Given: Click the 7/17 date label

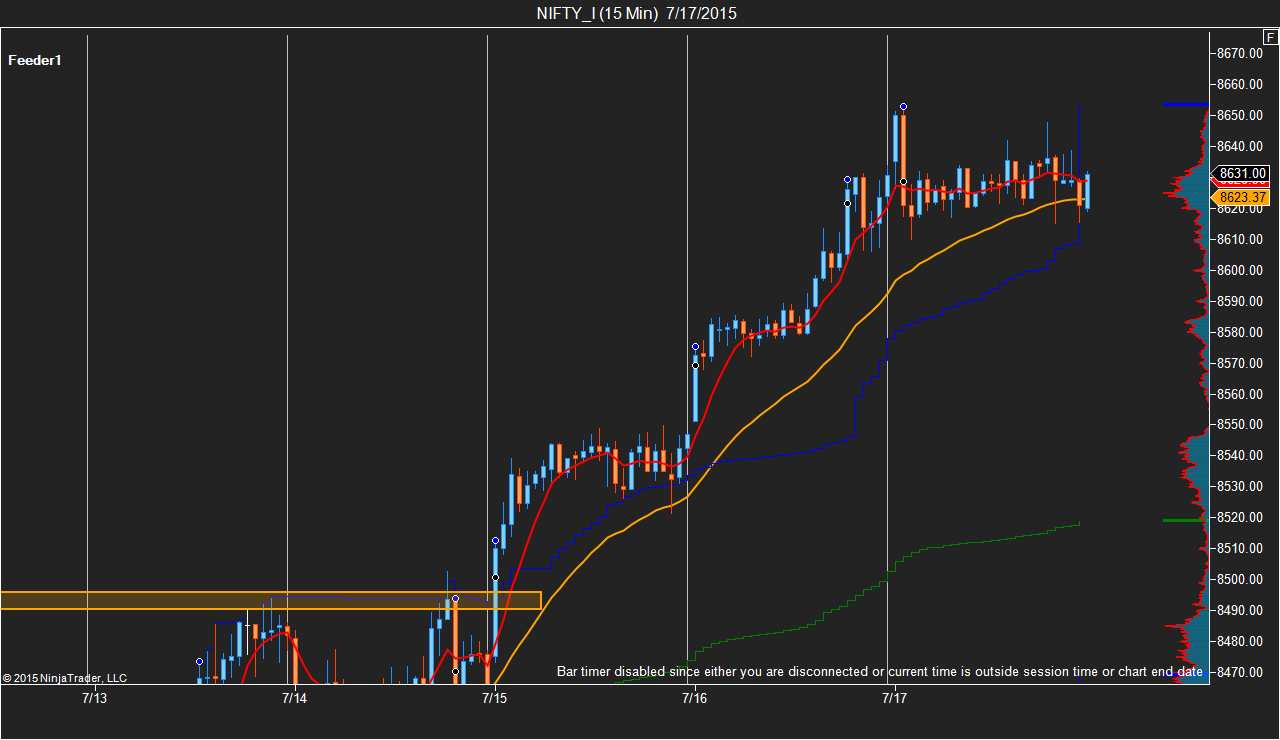Looking at the screenshot, I should click(894, 698).
